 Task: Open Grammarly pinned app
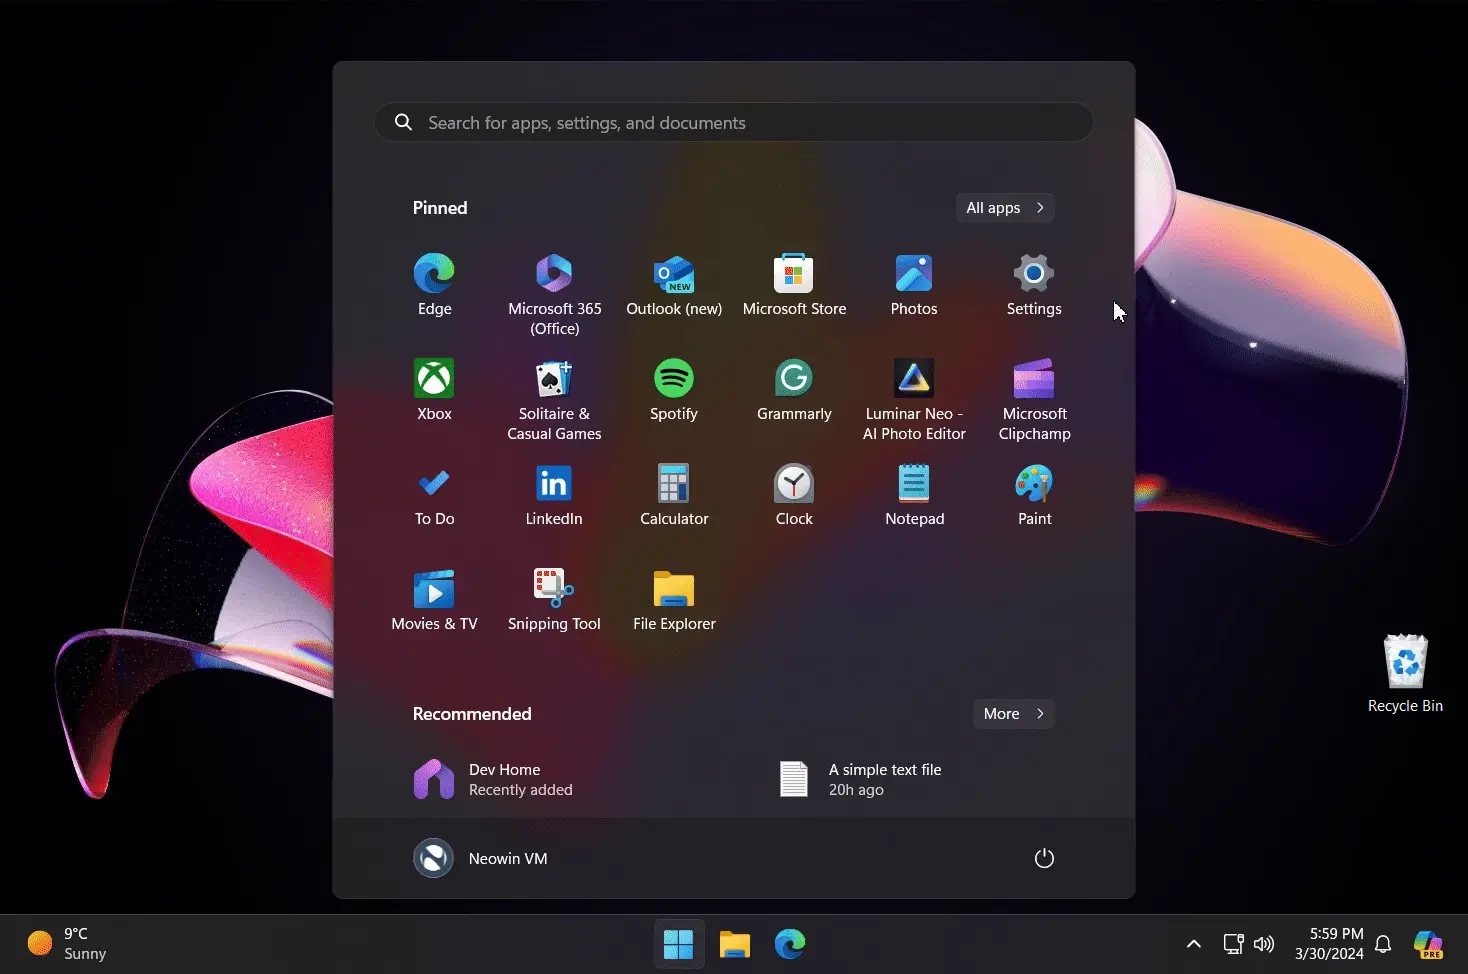click(x=794, y=391)
